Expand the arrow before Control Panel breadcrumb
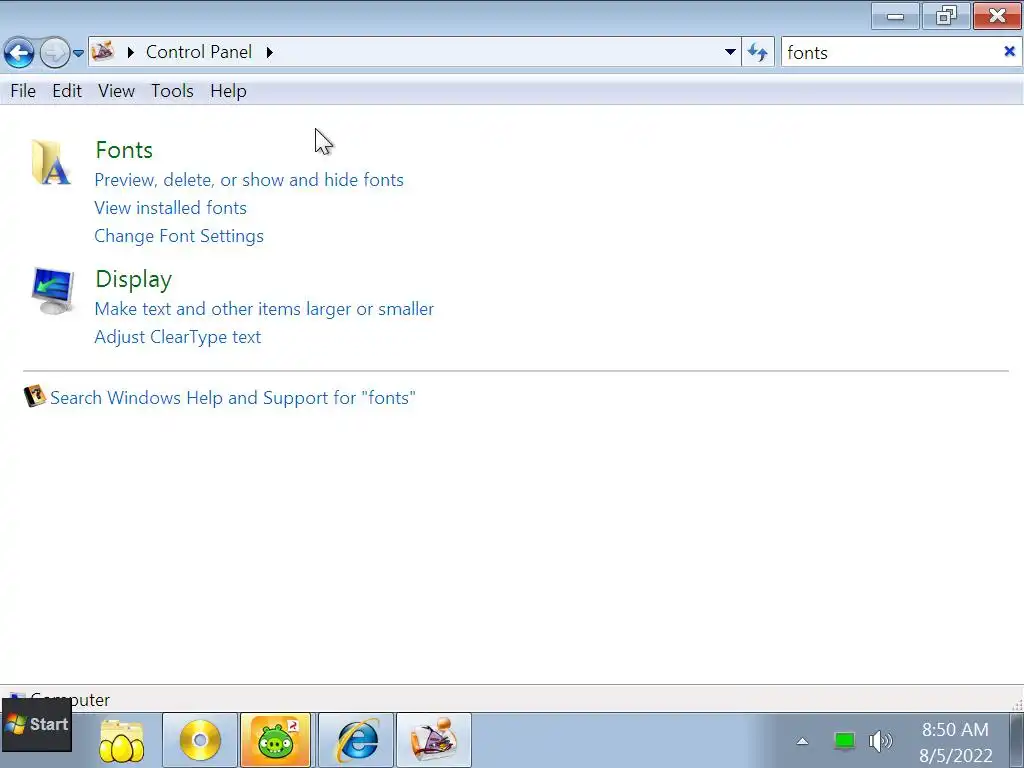 click(x=131, y=52)
